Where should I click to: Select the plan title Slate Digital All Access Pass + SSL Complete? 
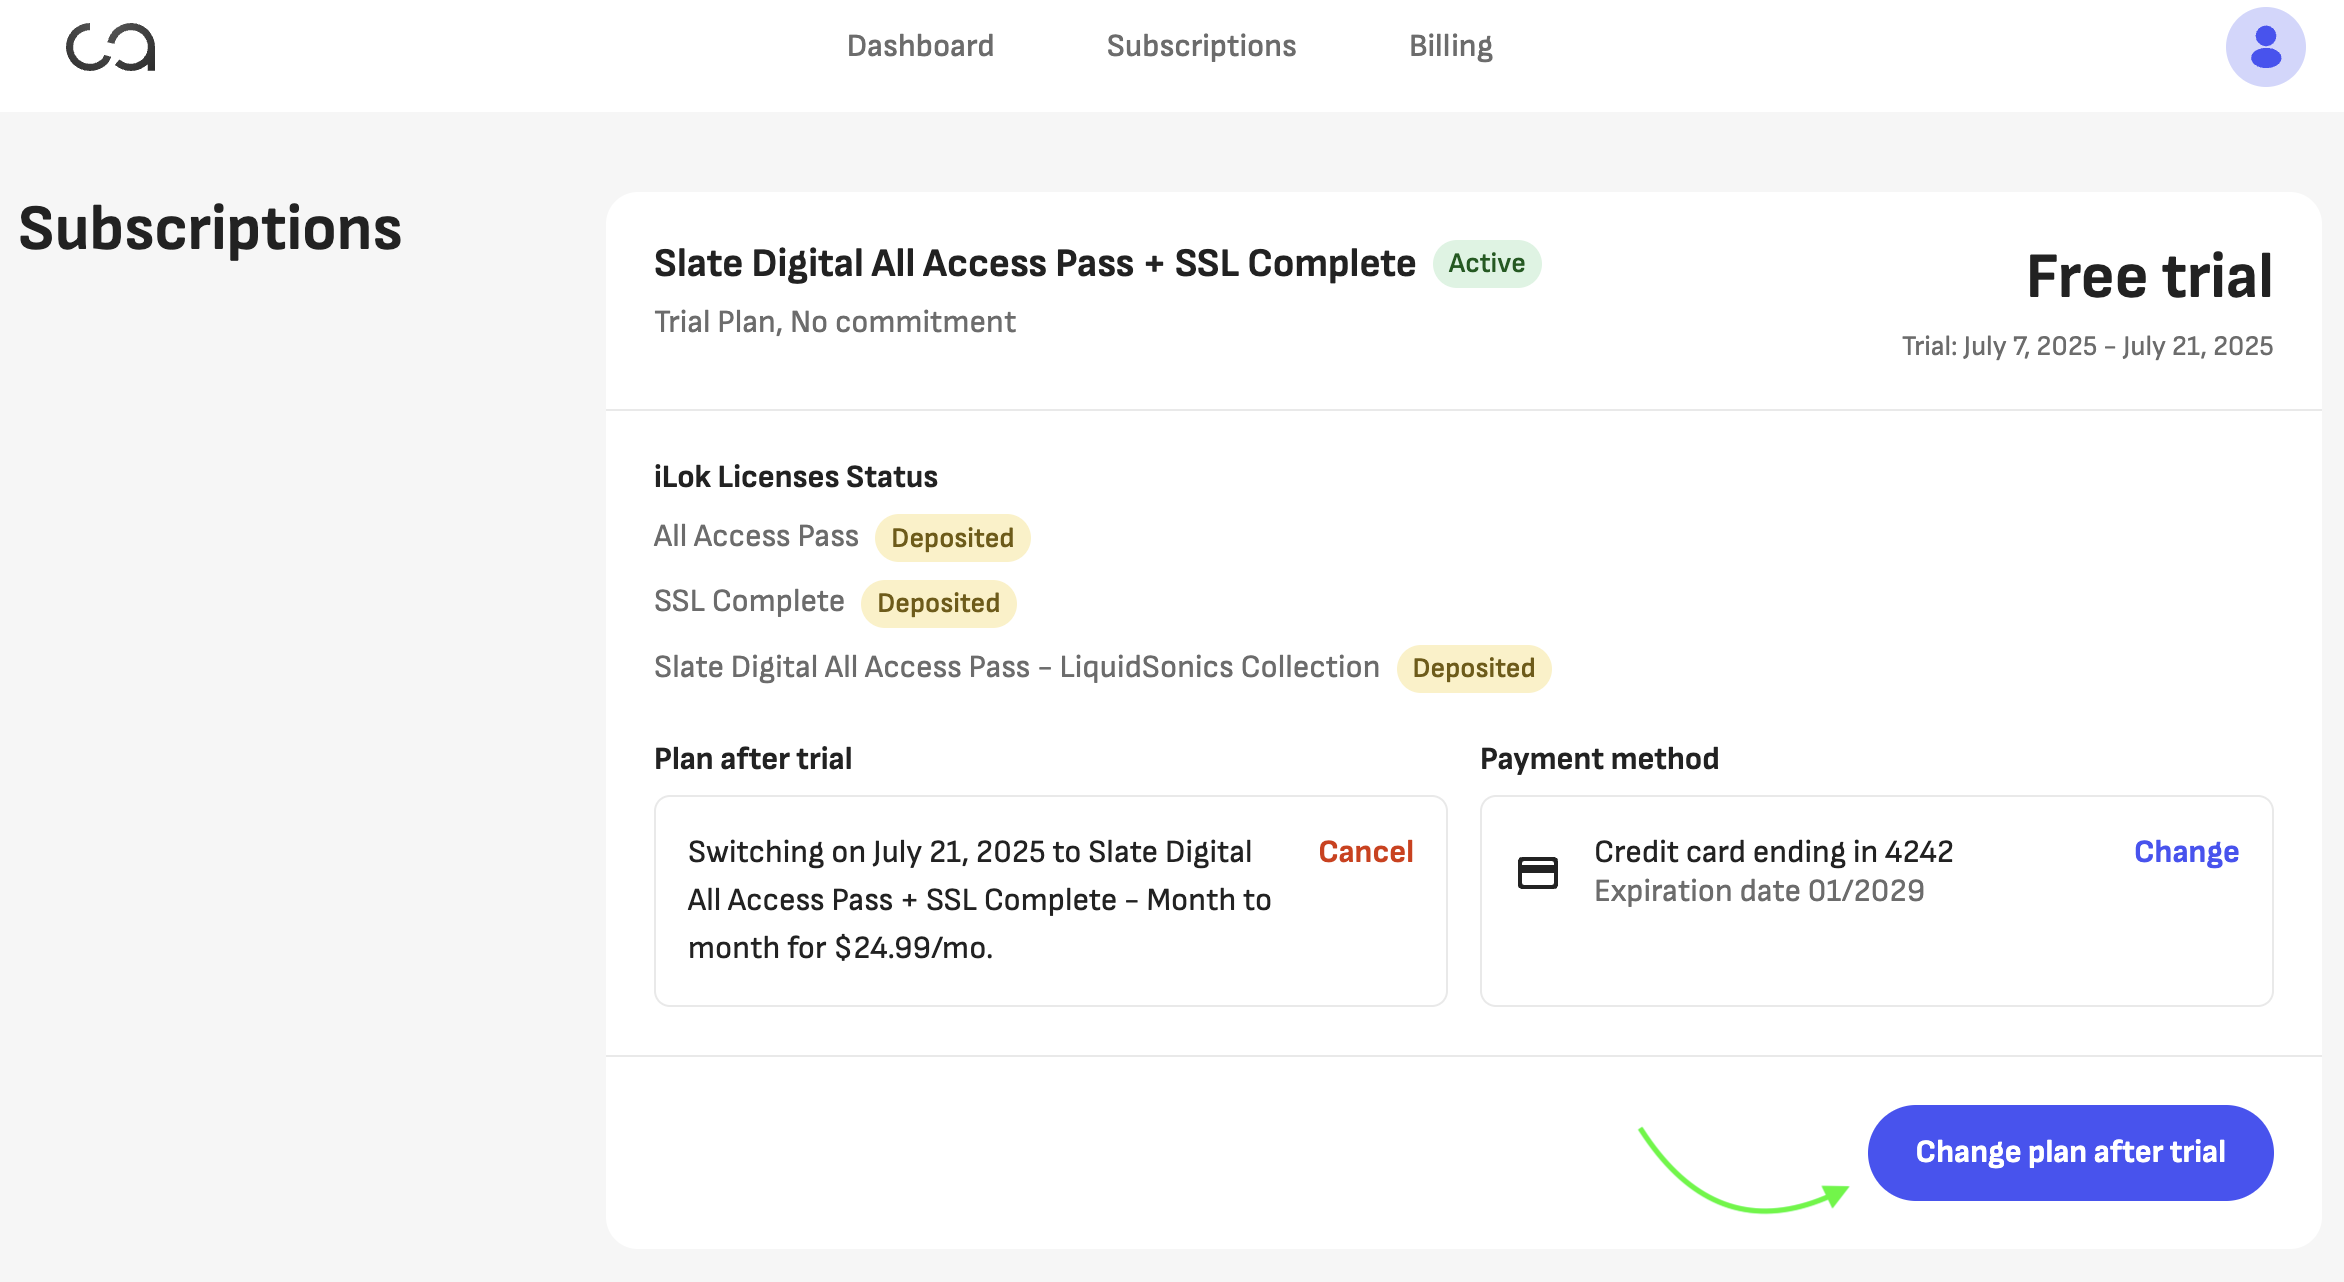1034,264
